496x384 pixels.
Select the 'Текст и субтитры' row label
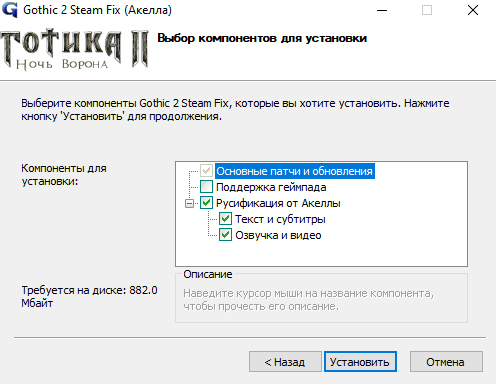[280, 219]
